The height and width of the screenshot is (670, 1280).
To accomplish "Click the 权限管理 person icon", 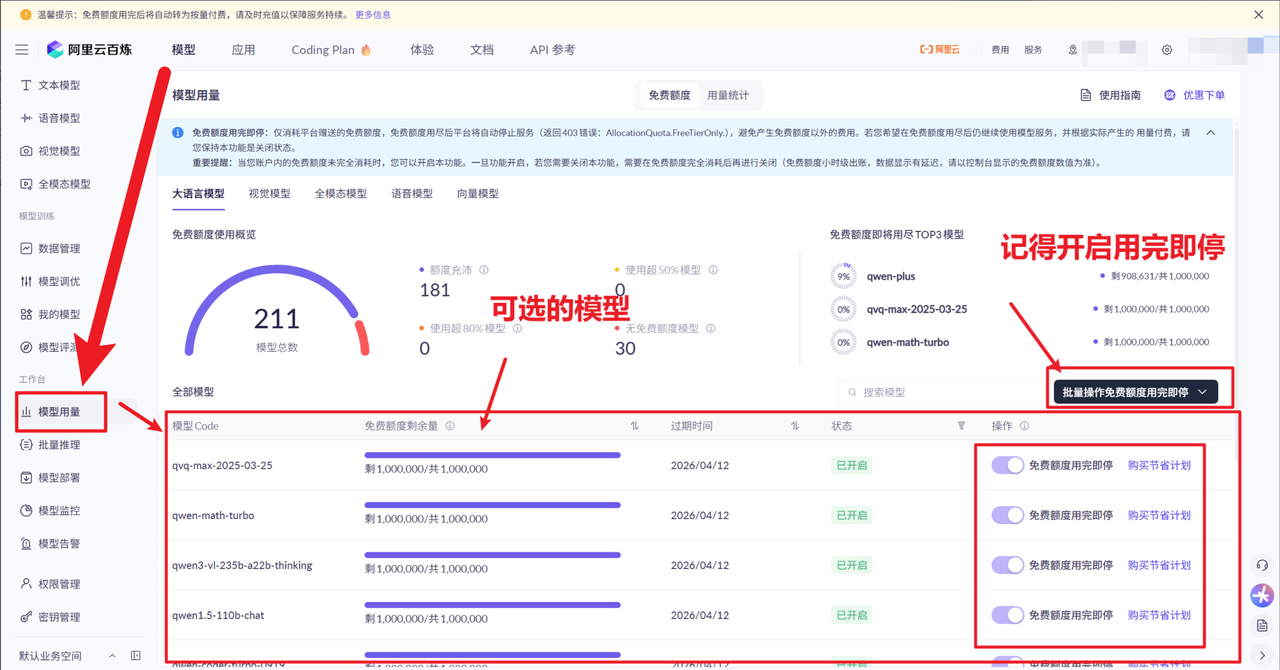I will [x=26, y=584].
